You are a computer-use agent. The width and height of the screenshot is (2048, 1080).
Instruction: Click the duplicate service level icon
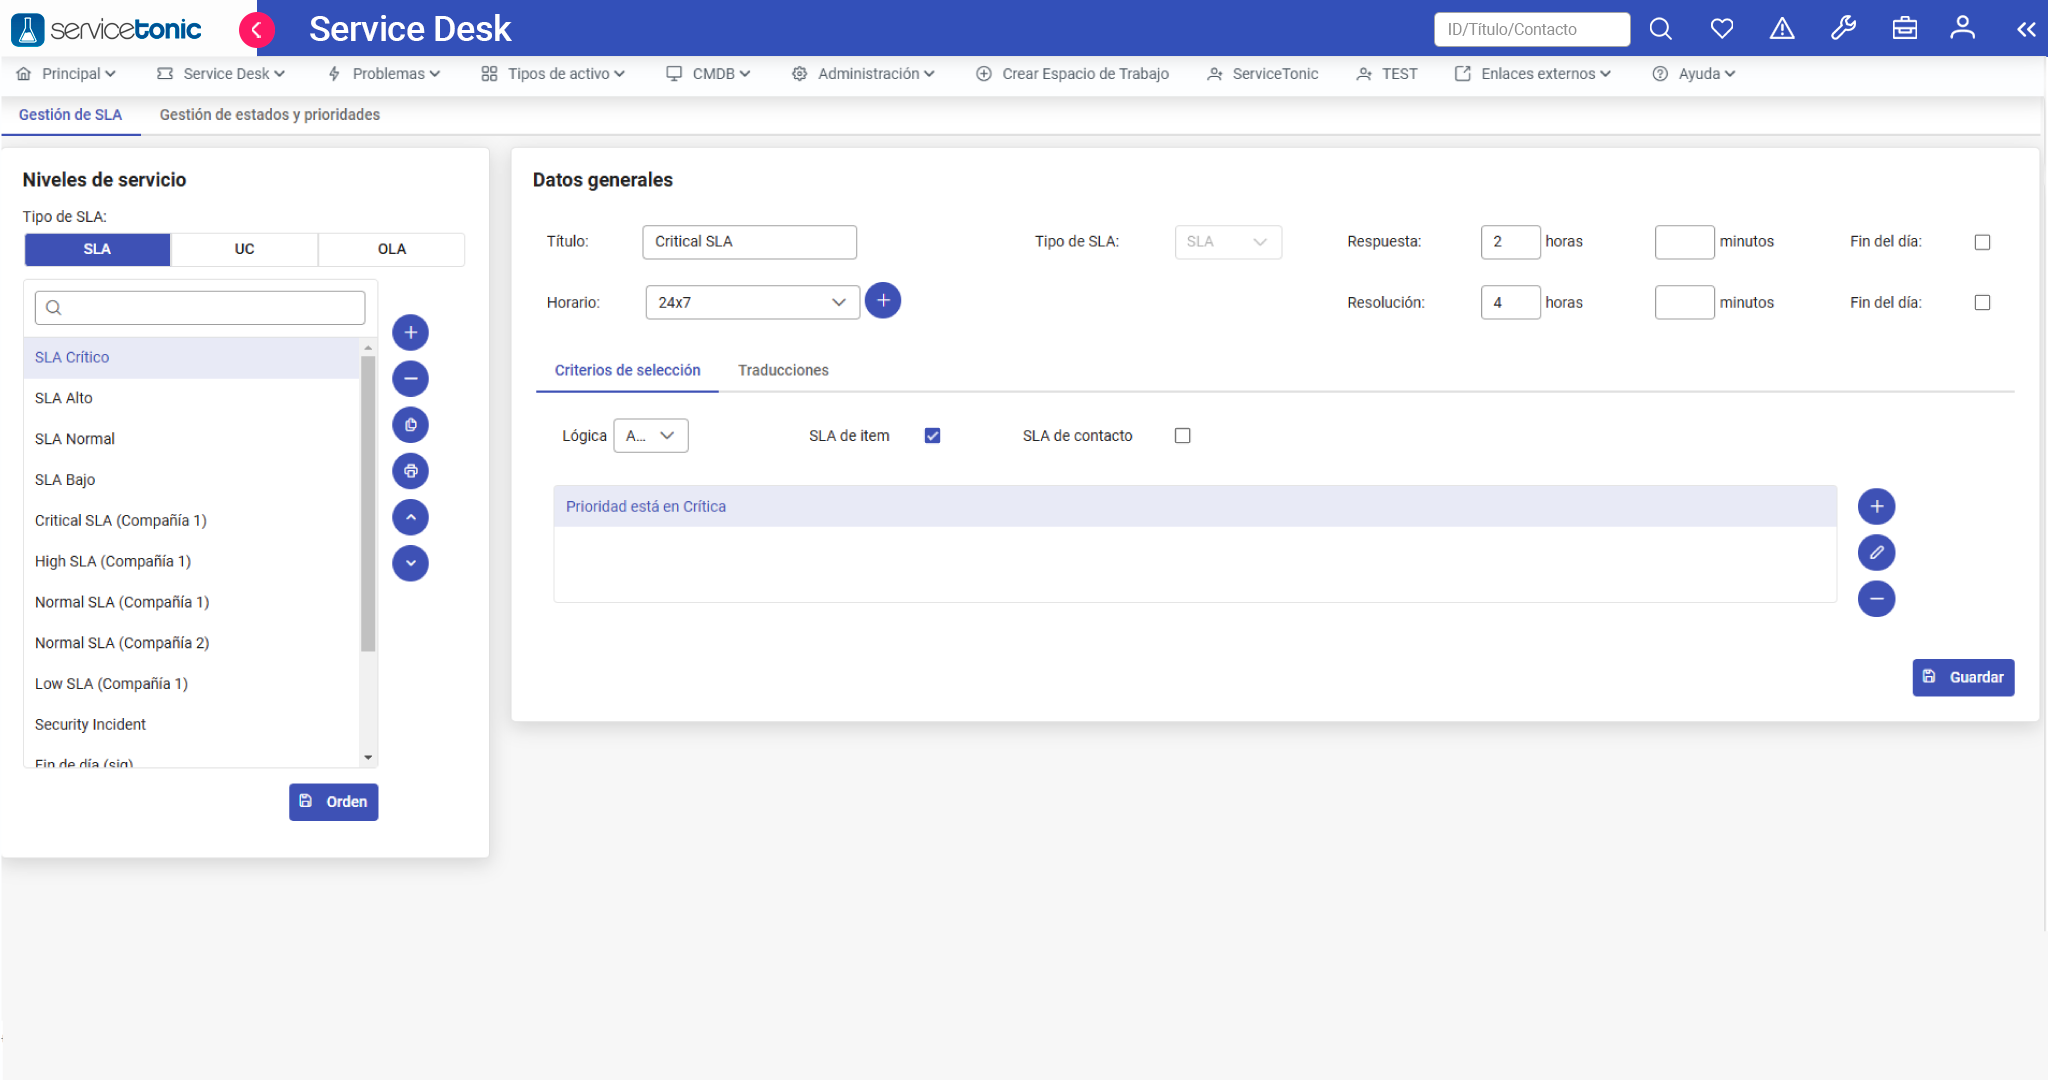[x=410, y=425]
